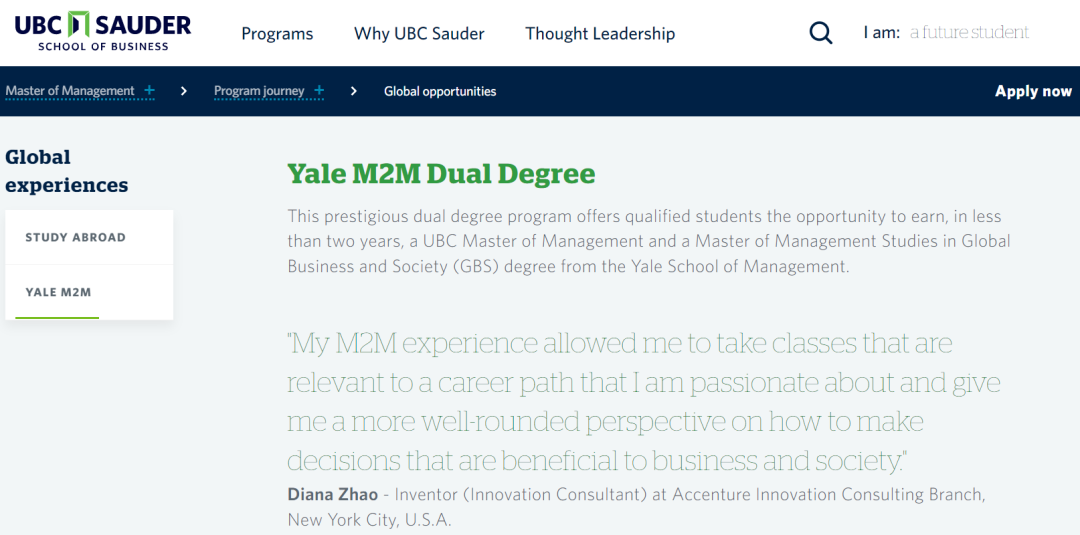Click the UBC Sauder School of Business logo
1080x535 pixels.
pos(103,32)
